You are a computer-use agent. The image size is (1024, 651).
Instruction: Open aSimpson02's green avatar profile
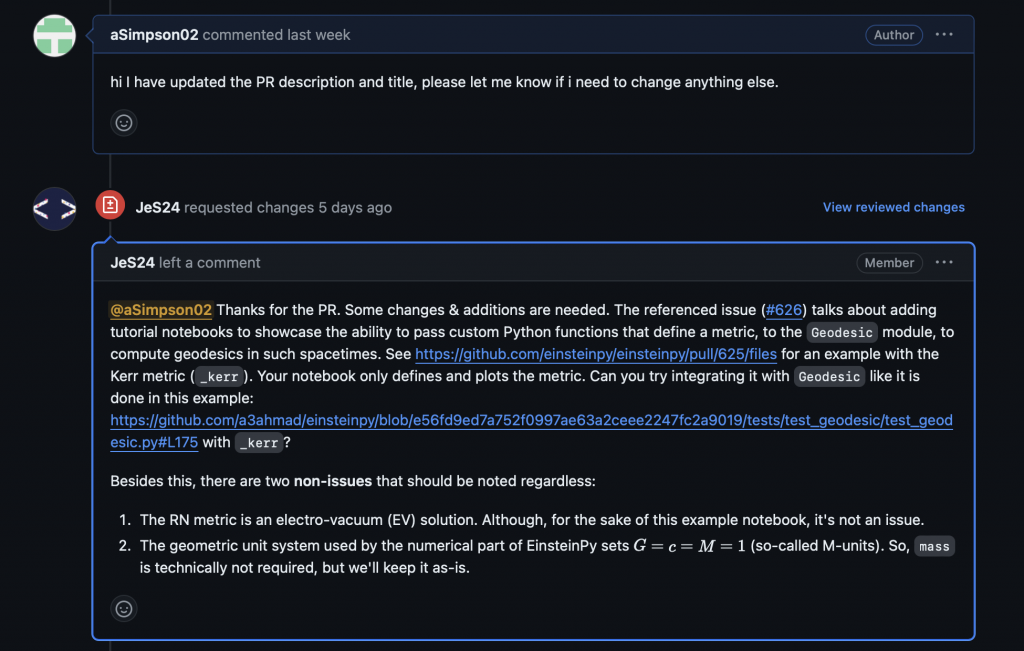coord(54,35)
